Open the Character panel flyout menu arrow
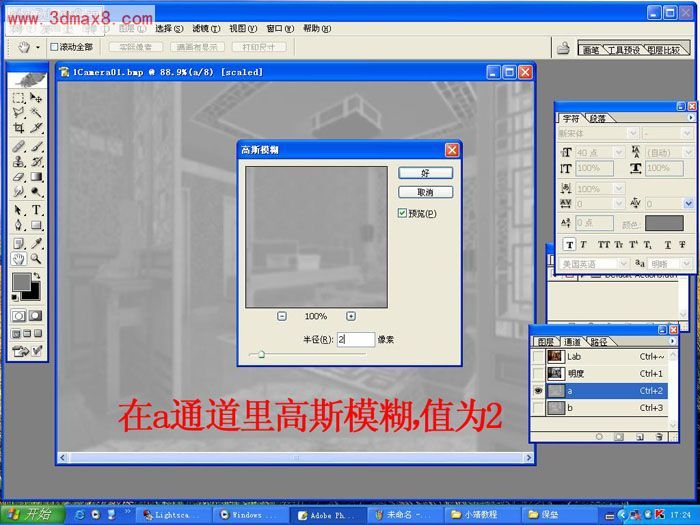 click(691, 118)
